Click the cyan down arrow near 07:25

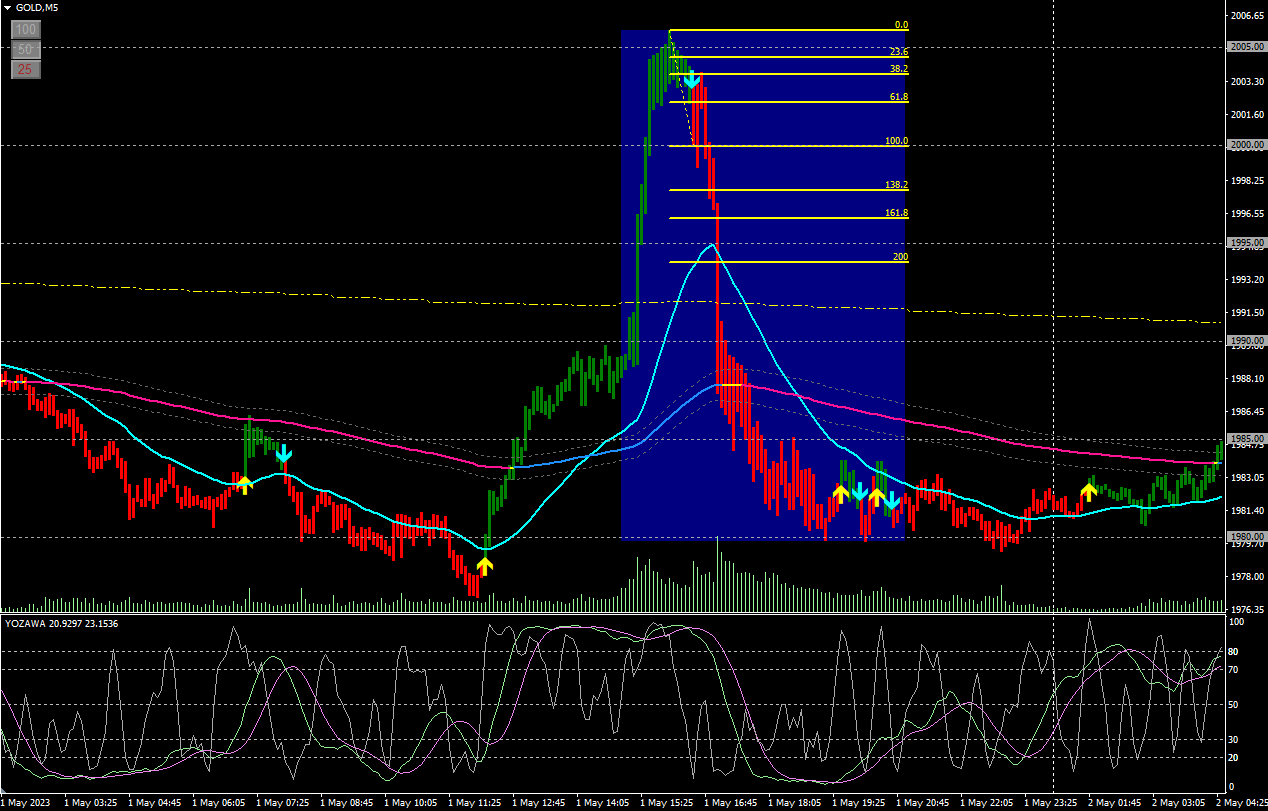[x=284, y=455]
